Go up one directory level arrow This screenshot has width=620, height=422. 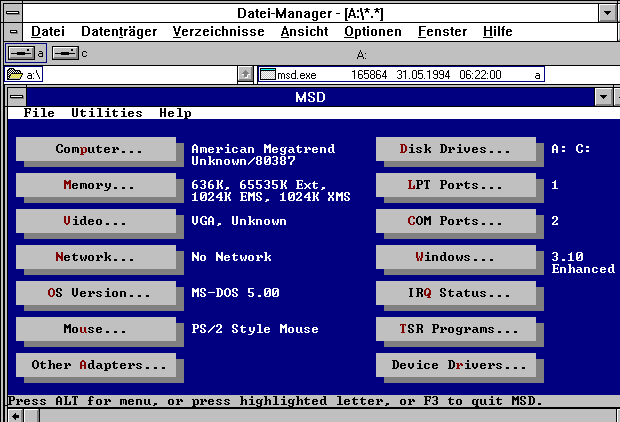(x=245, y=74)
